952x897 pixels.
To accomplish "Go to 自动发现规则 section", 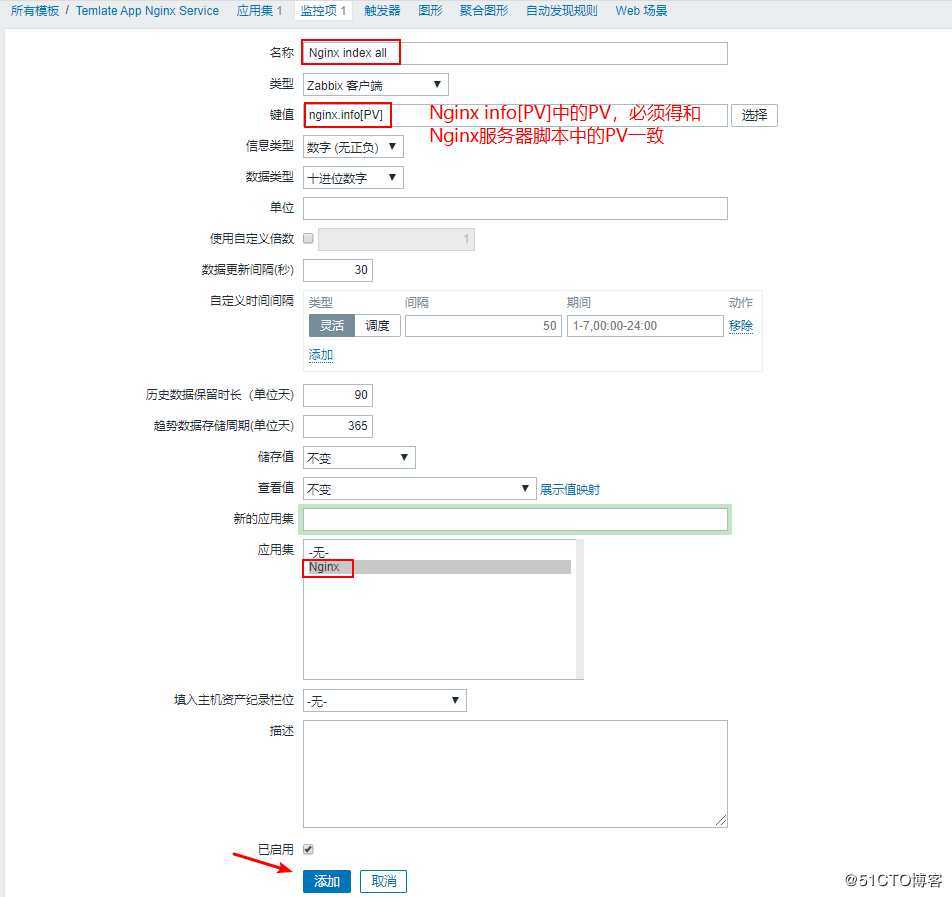I will coord(560,10).
